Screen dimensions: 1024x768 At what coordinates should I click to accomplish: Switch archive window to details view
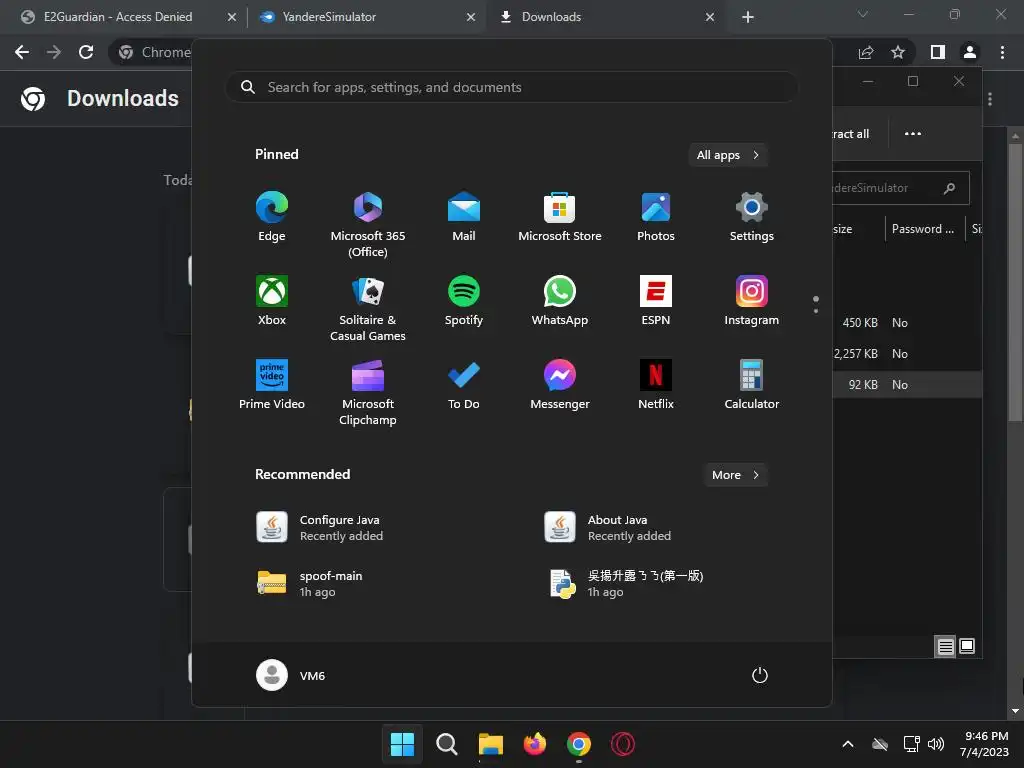(945, 647)
